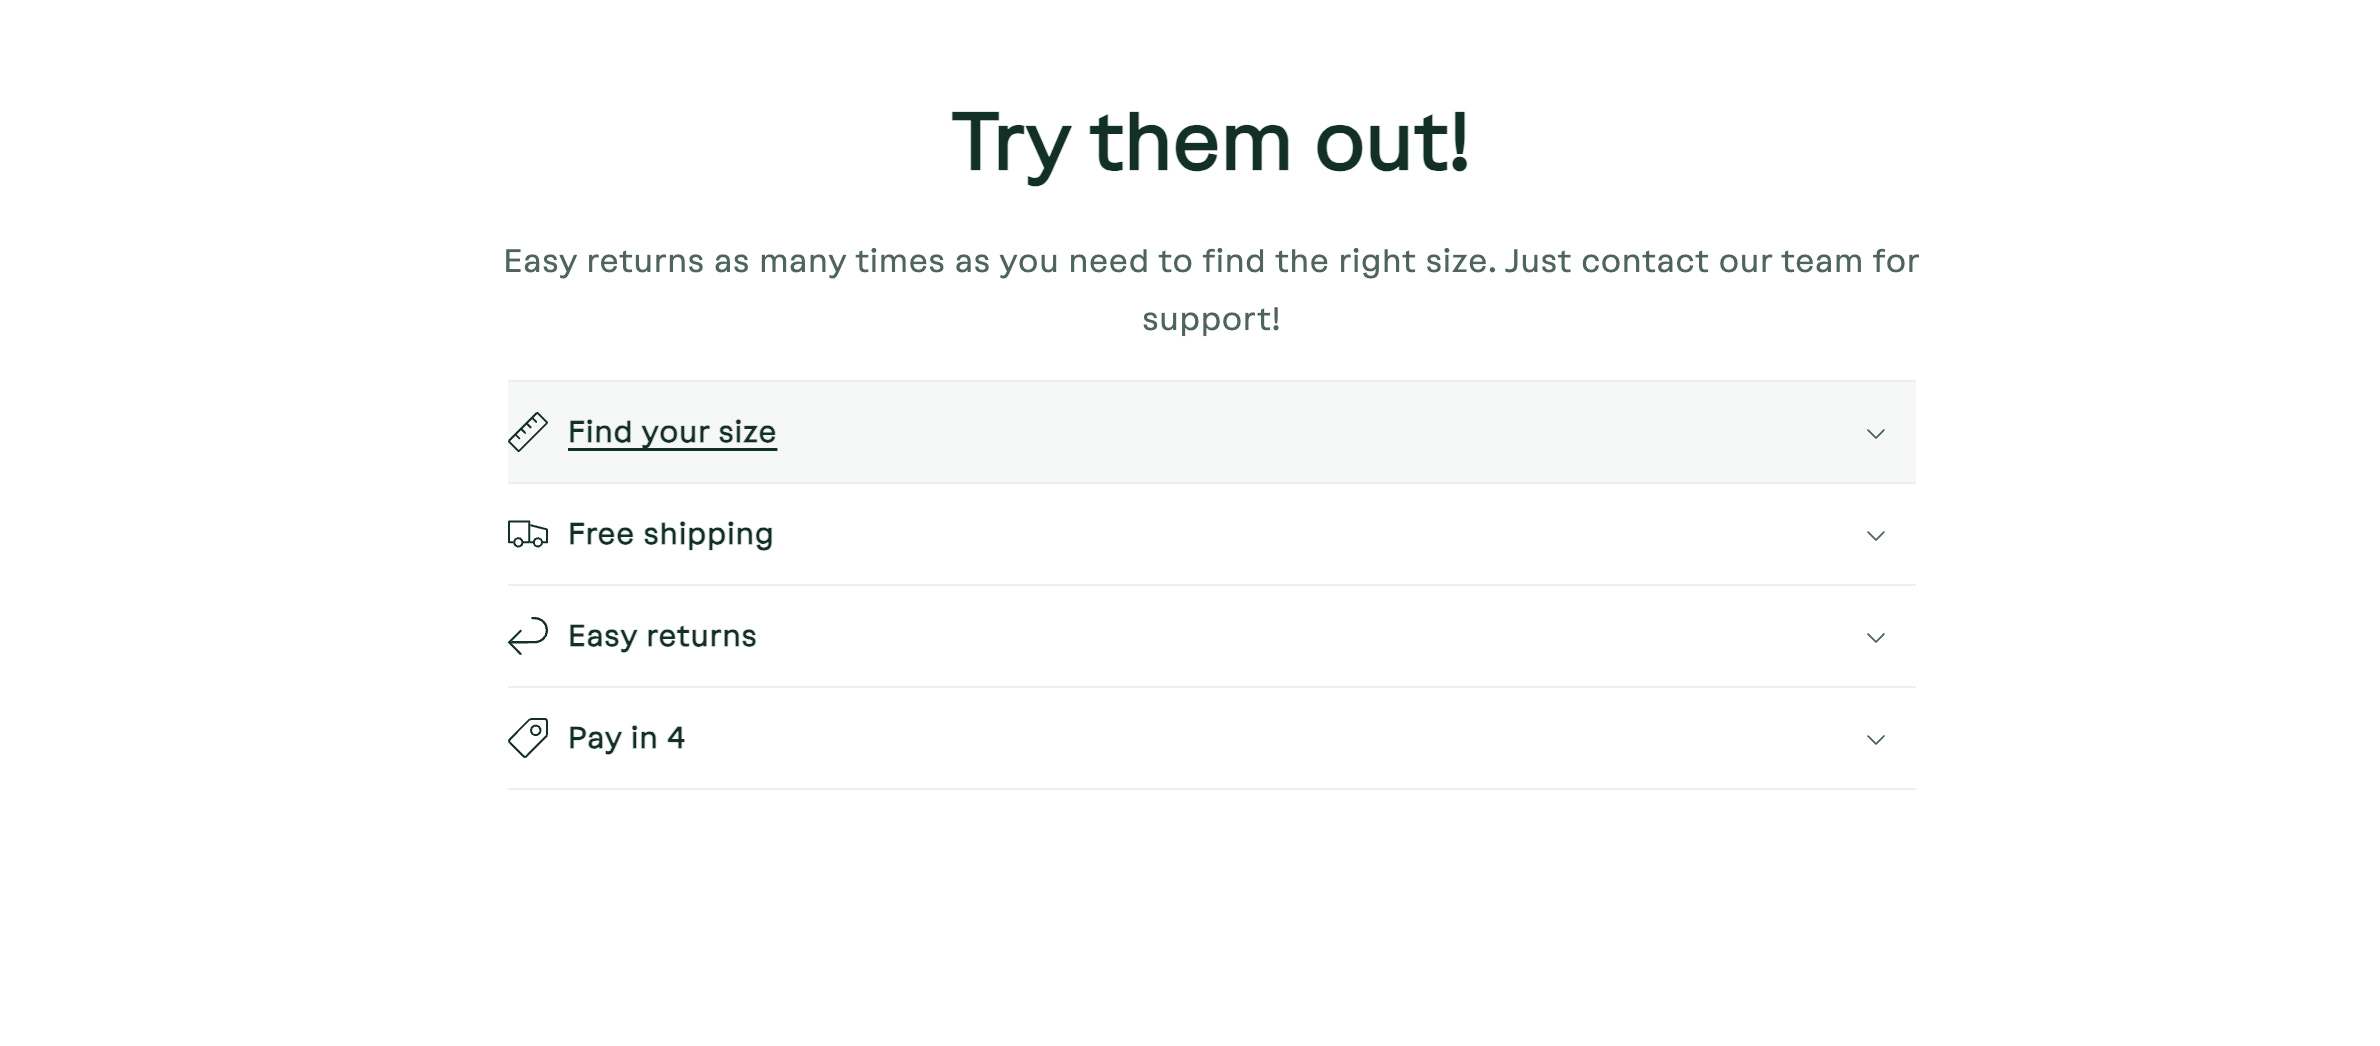The width and height of the screenshot is (2380, 1046).
Task: Click the price tag icon next to Pay in 4
Action: [527, 738]
